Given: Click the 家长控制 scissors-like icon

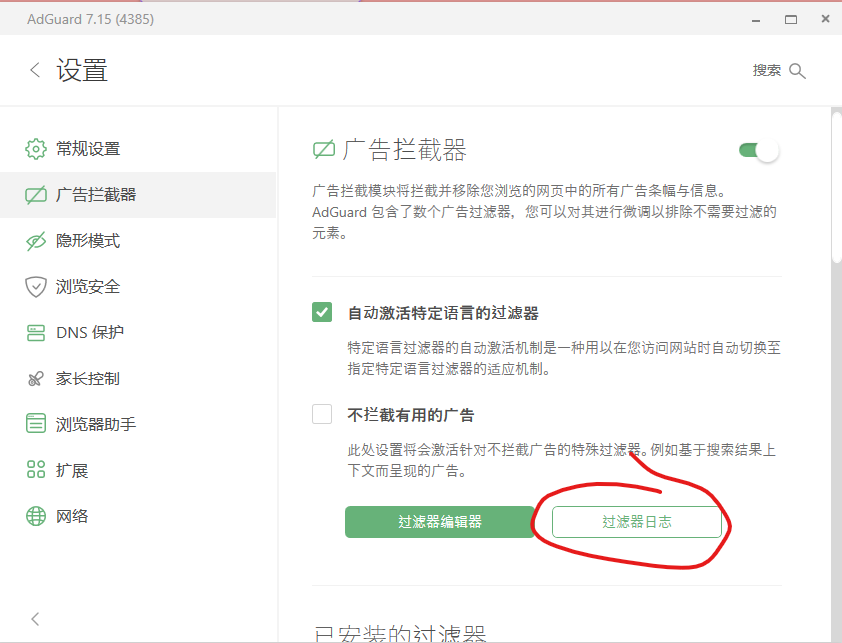Looking at the screenshot, I should [x=35, y=379].
